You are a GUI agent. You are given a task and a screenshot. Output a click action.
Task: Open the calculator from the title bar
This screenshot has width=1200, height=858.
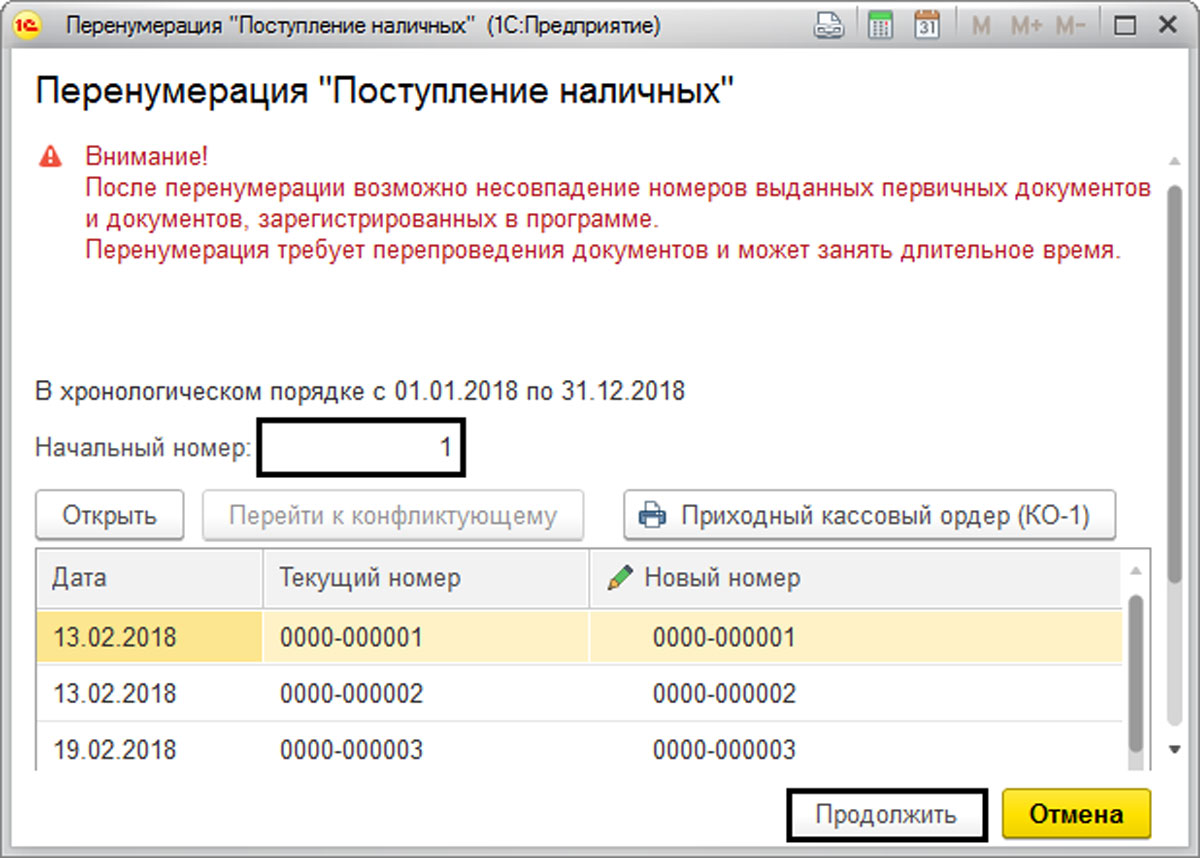click(880, 26)
